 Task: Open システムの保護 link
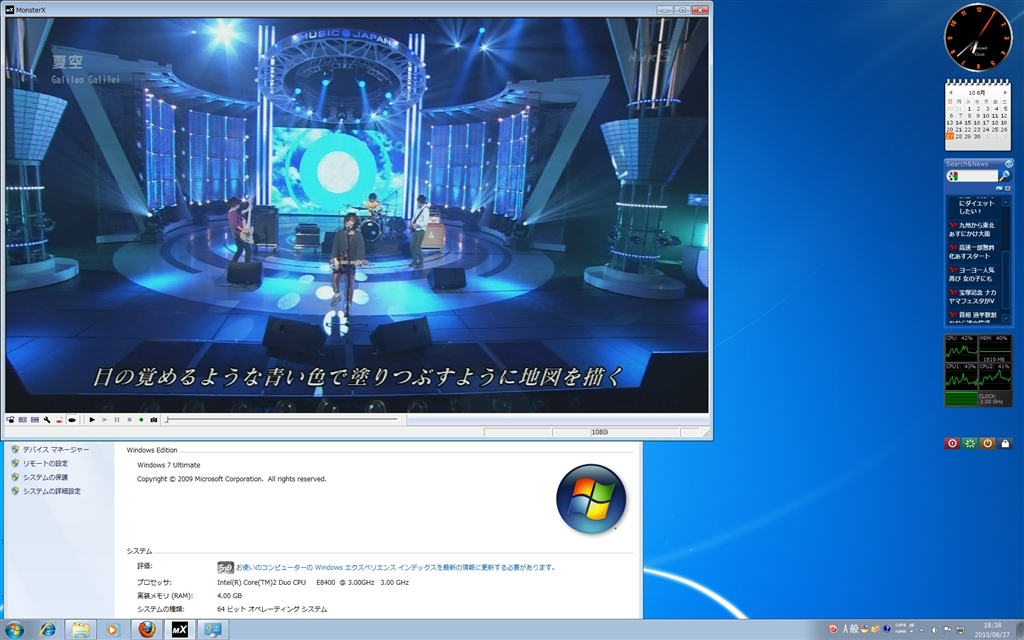(45, 477)
